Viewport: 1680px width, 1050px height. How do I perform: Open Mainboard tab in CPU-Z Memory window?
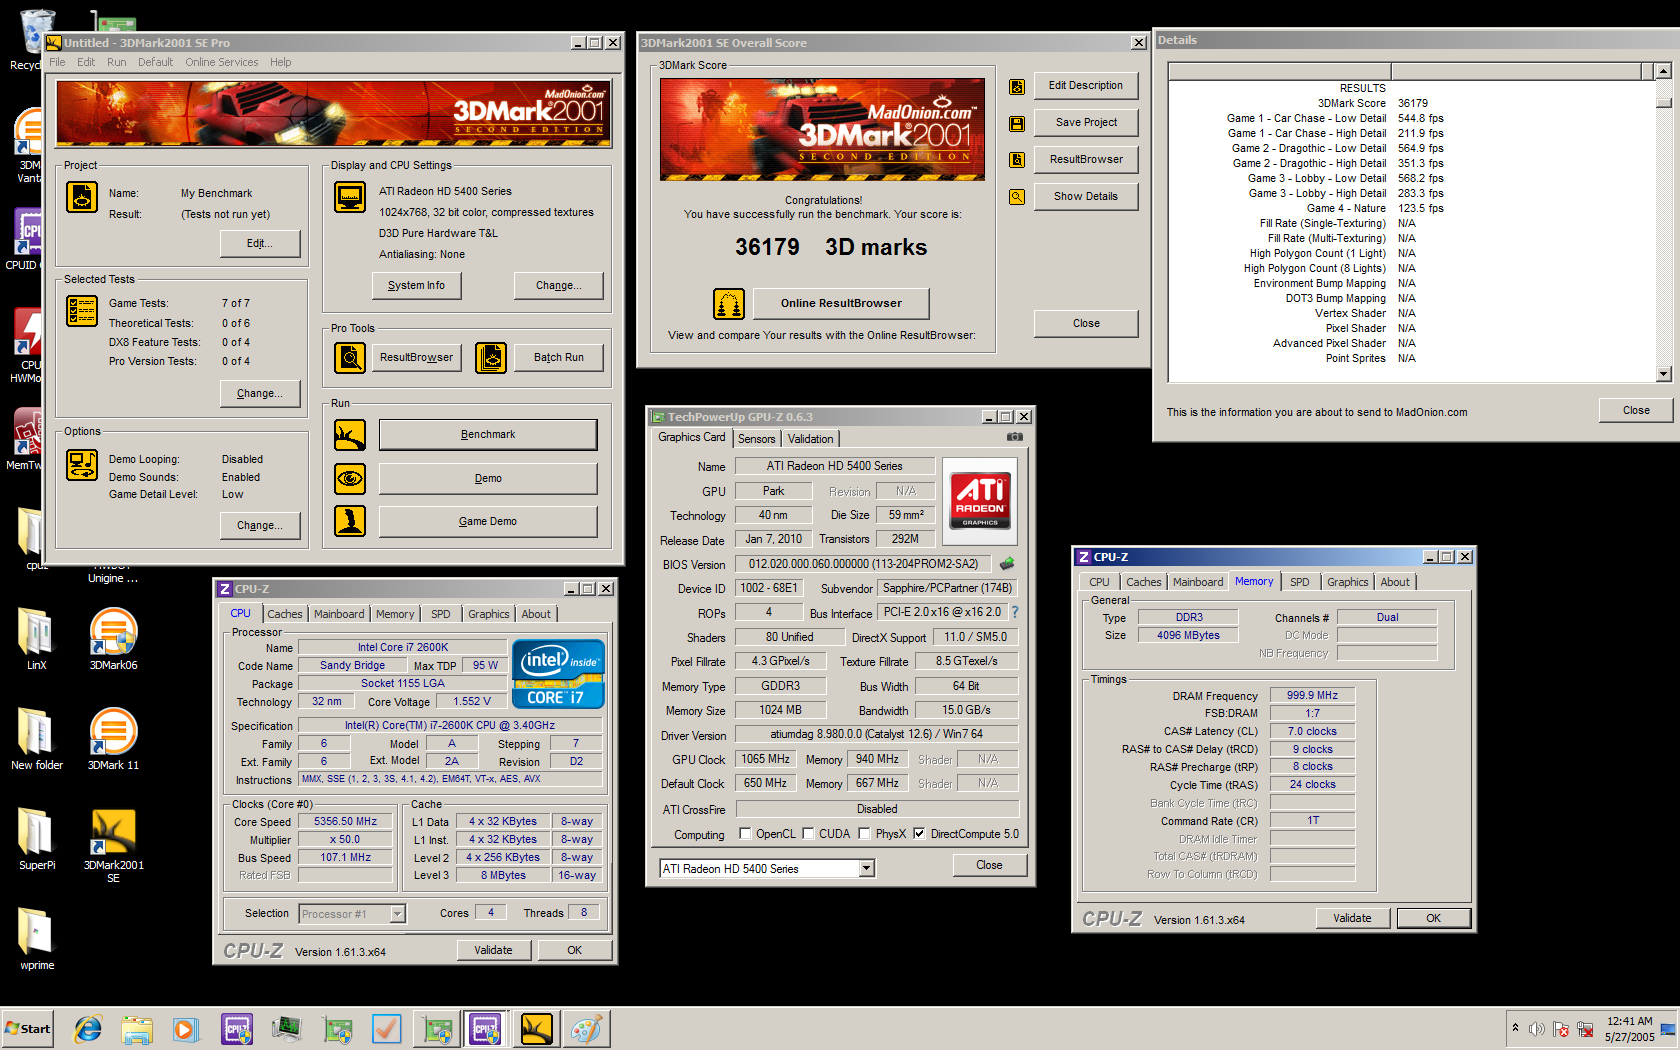coord(1197,582)
